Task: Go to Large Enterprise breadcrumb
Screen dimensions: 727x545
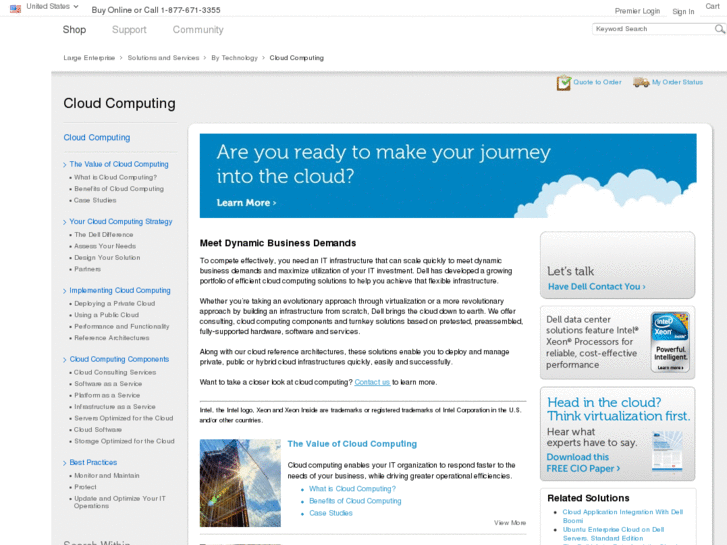Action: (89, 58)
